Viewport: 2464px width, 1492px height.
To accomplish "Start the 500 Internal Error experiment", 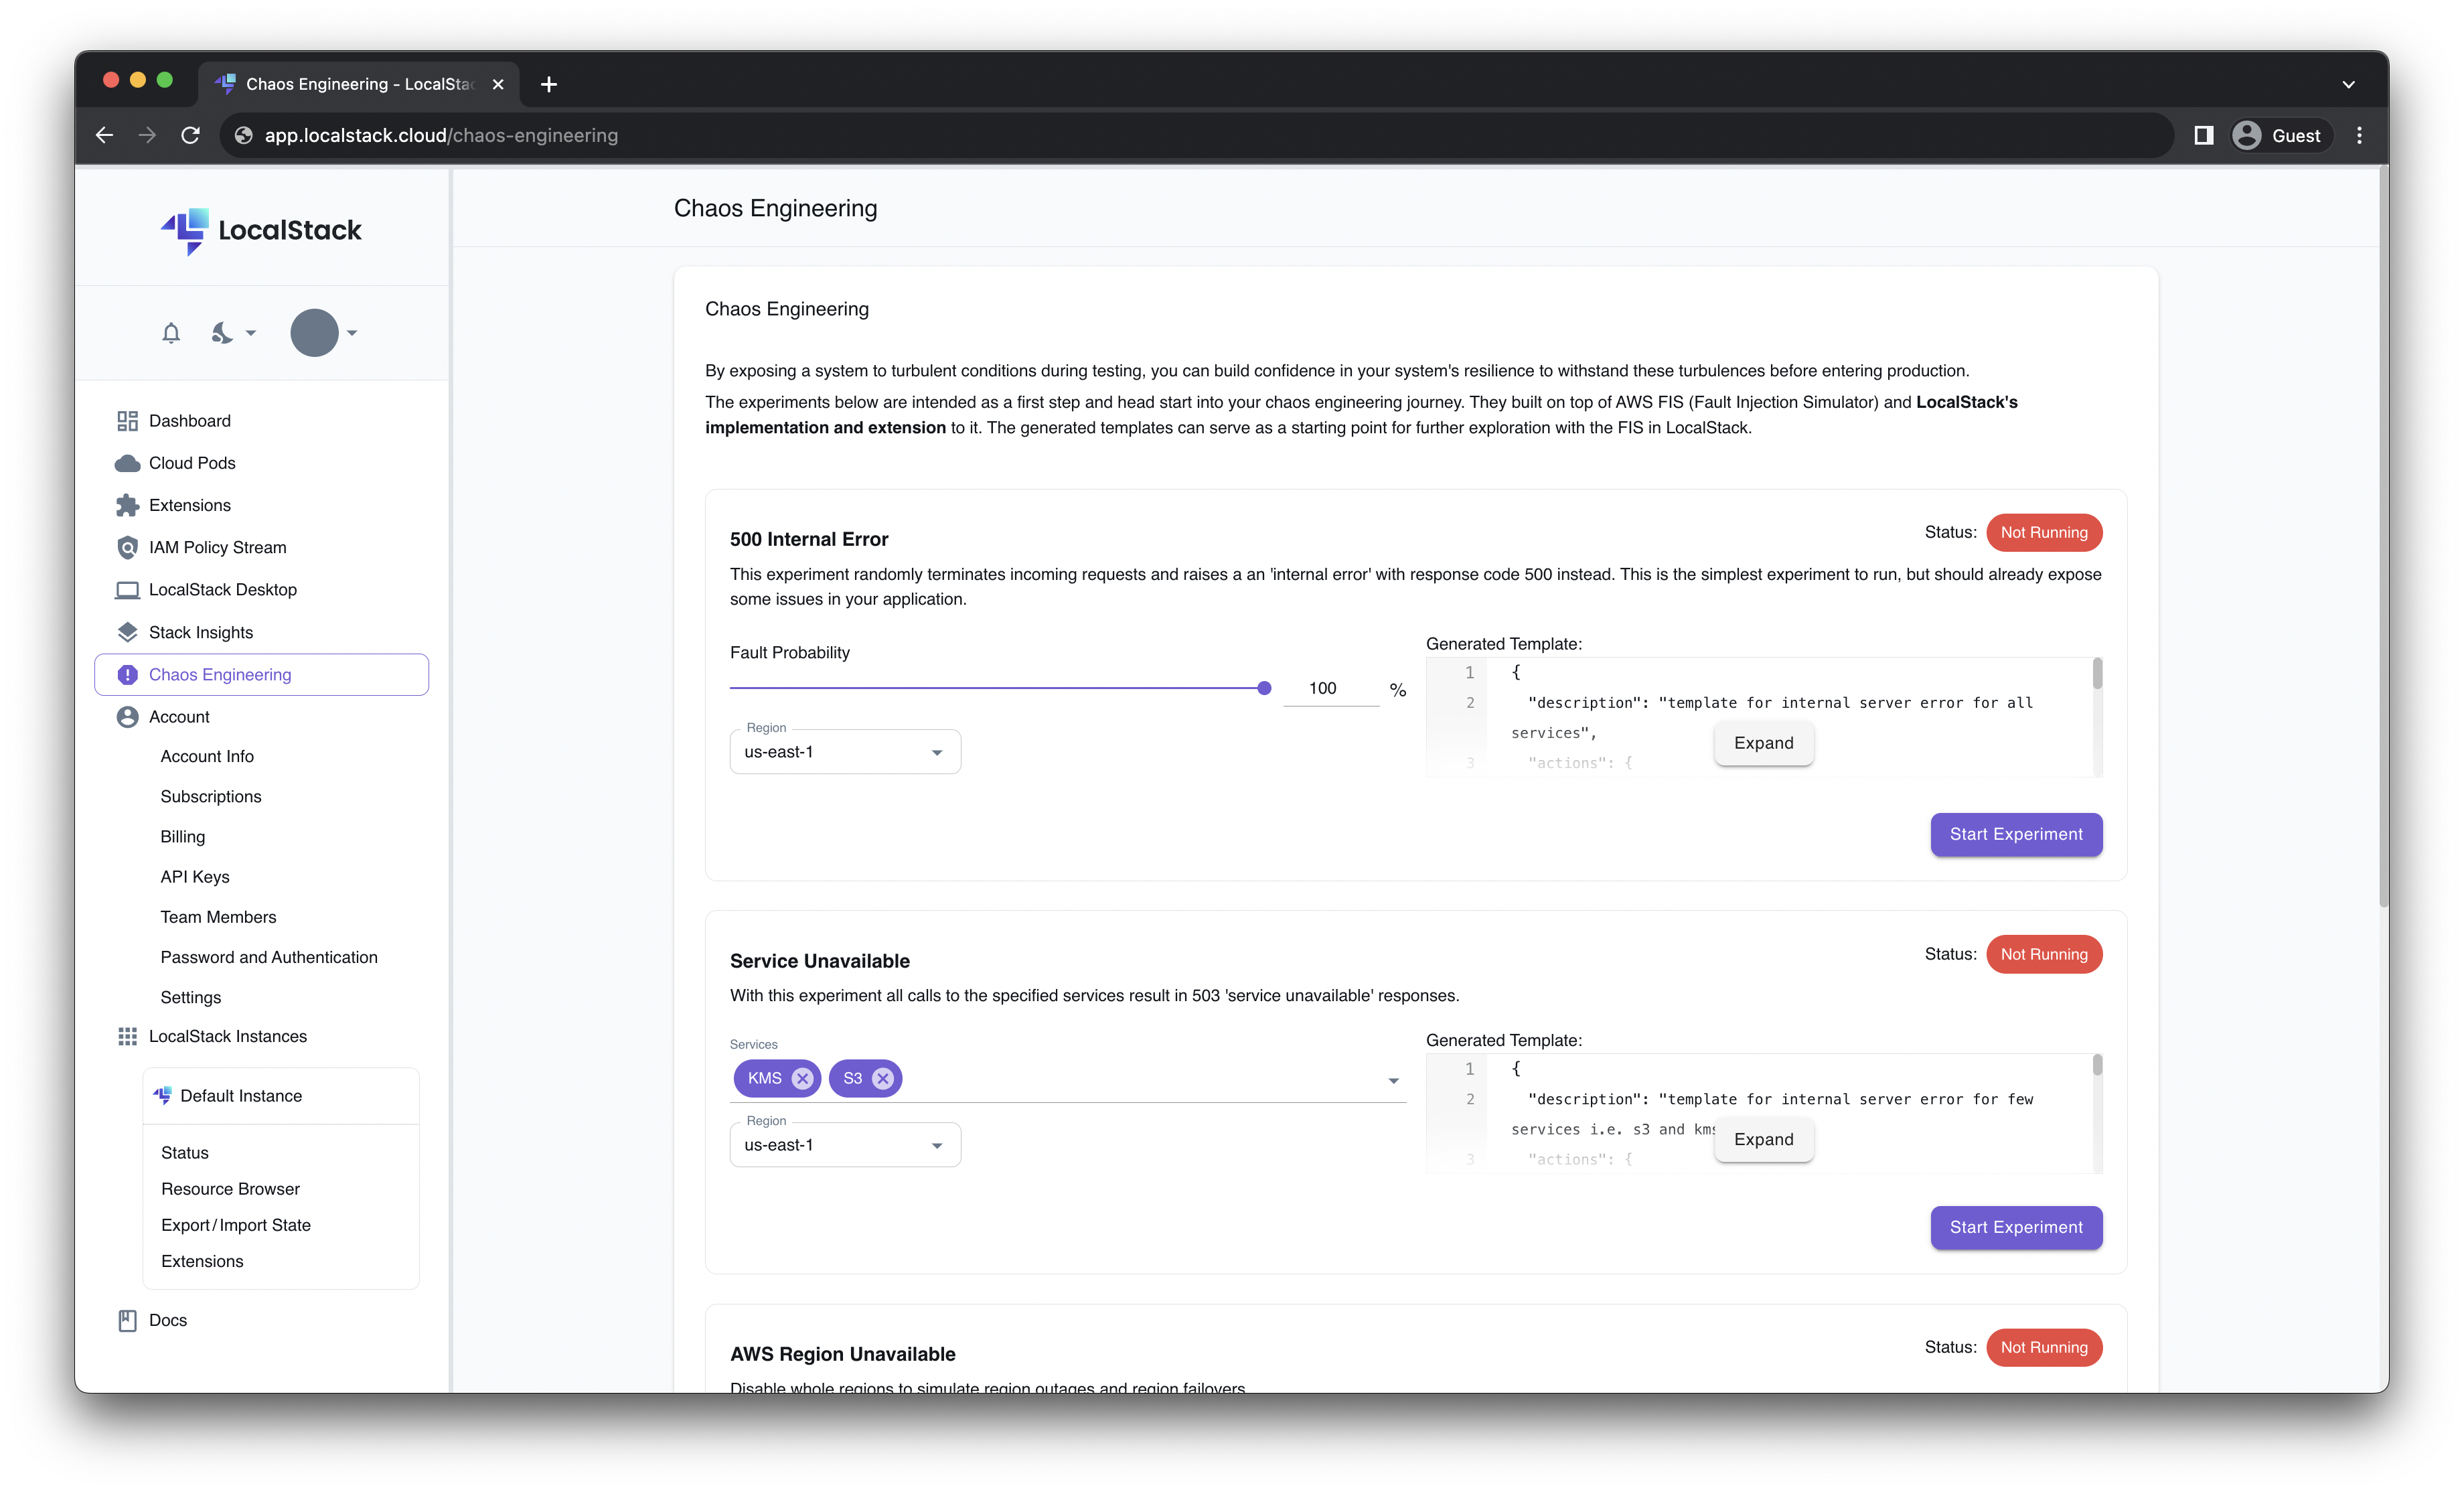I will coord(2016,834).
